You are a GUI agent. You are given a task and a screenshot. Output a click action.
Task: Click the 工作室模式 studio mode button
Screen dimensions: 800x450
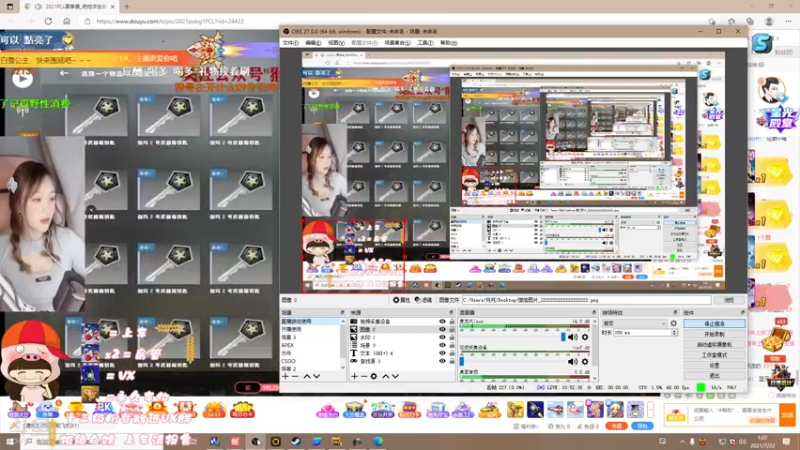click(714, 355)
